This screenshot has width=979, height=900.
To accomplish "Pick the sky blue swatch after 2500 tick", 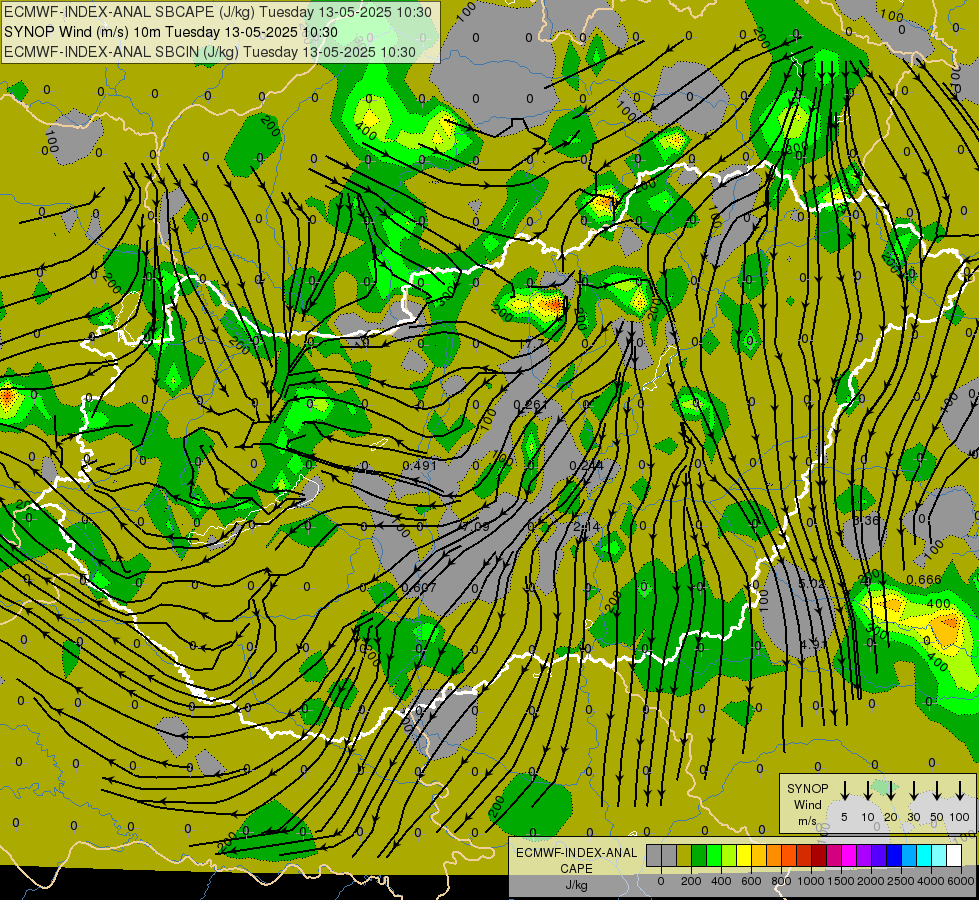I will click(908, 855).
